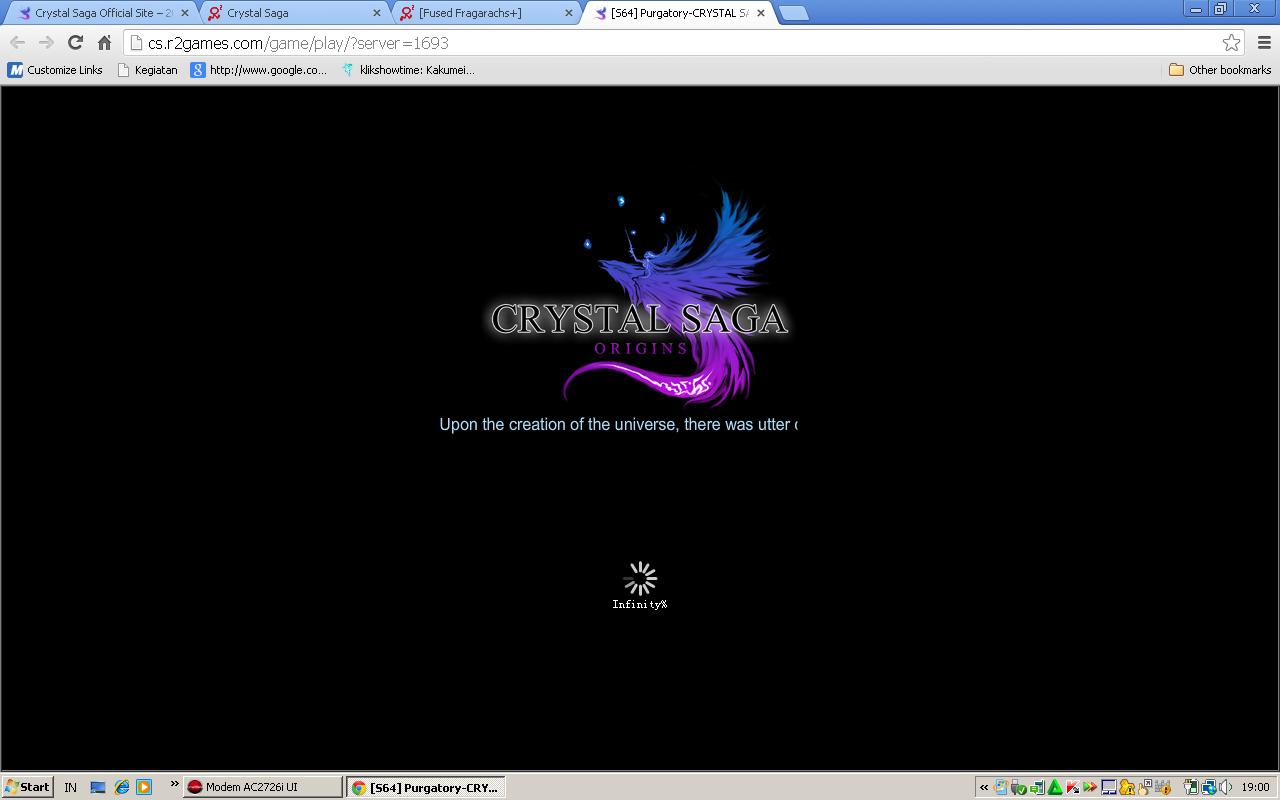Image resolution: width=1280 pixels, height=800 pixels.
Task: Click the address bar URL field
Action: tap(680, 43)
